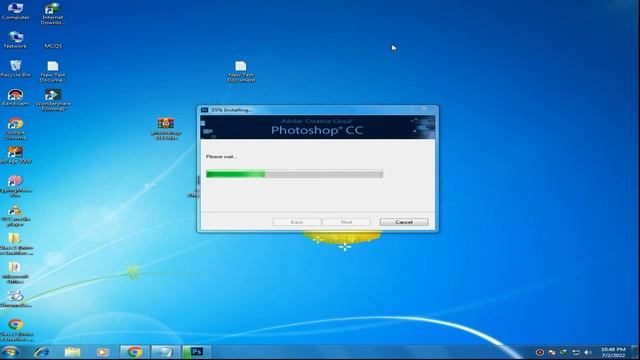Switch to Chrome in the taskbar
Image resolution: width=640 pixels, height=360 pixels.
point(134,352)
